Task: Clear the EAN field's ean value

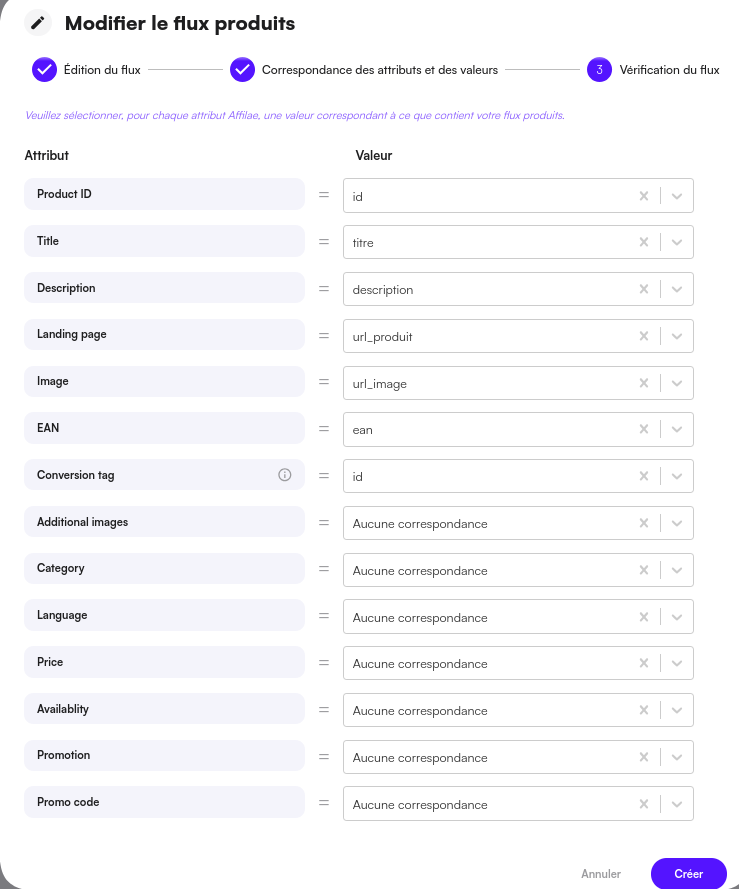Action: 644,430
